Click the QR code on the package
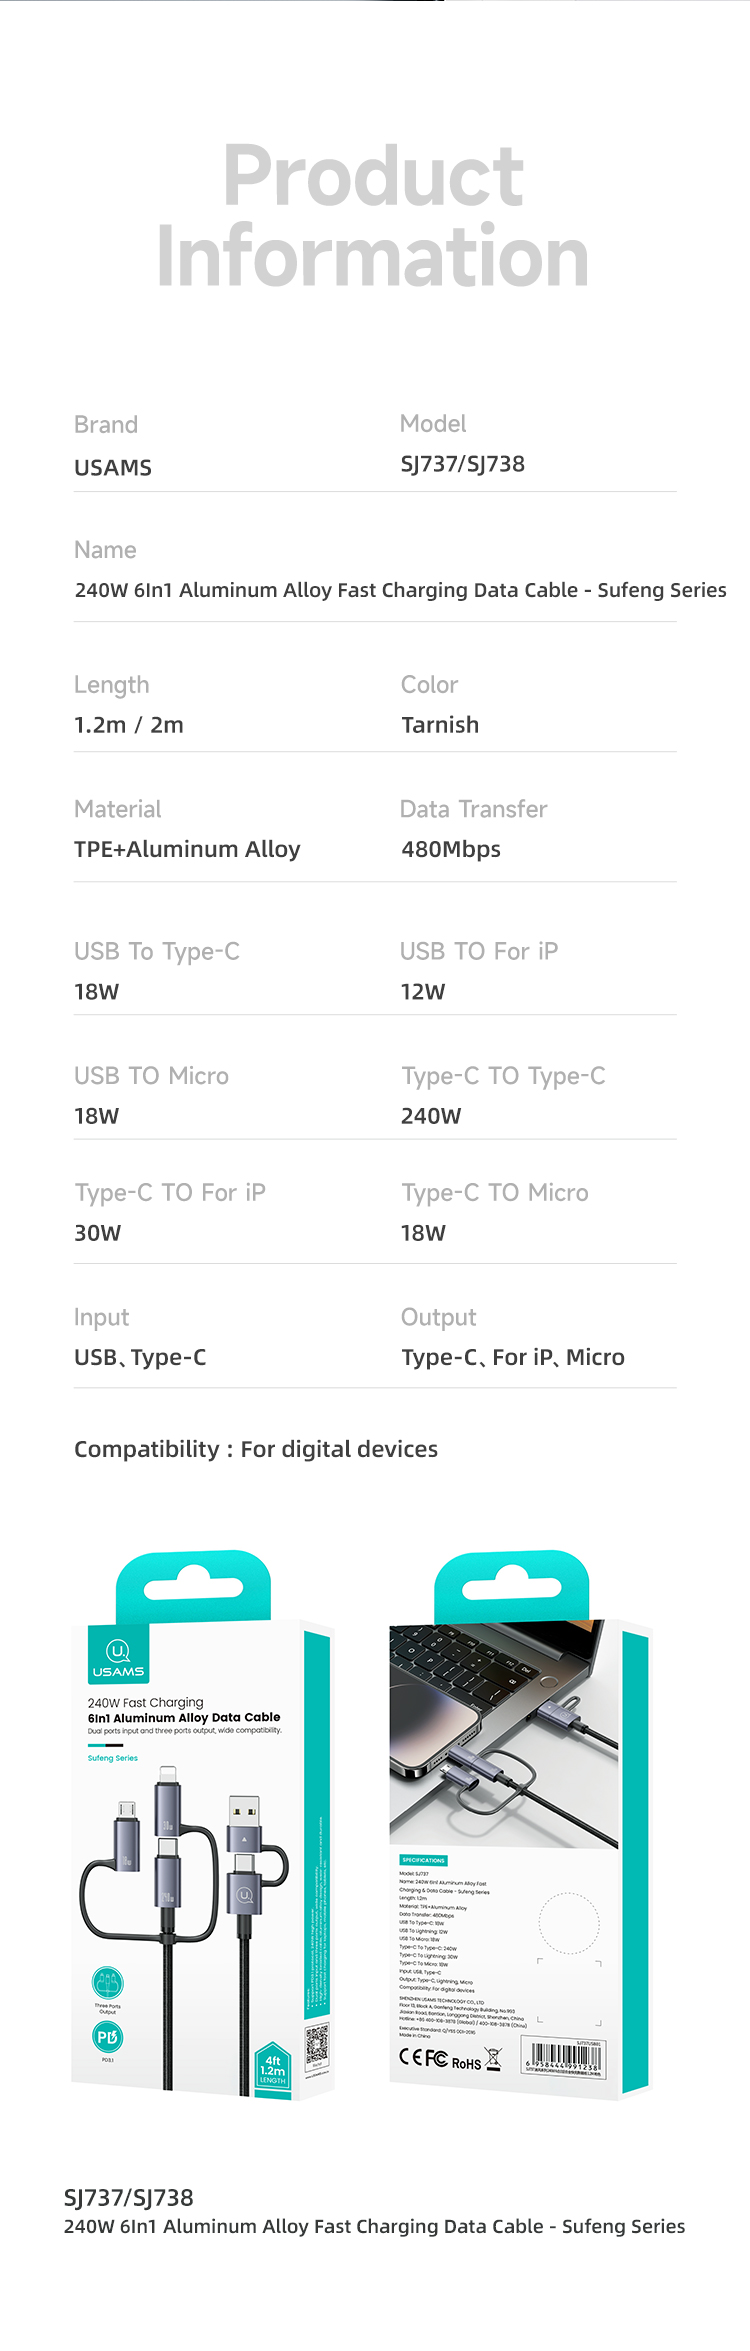 pyautogui.click(x=317, y=2044)
